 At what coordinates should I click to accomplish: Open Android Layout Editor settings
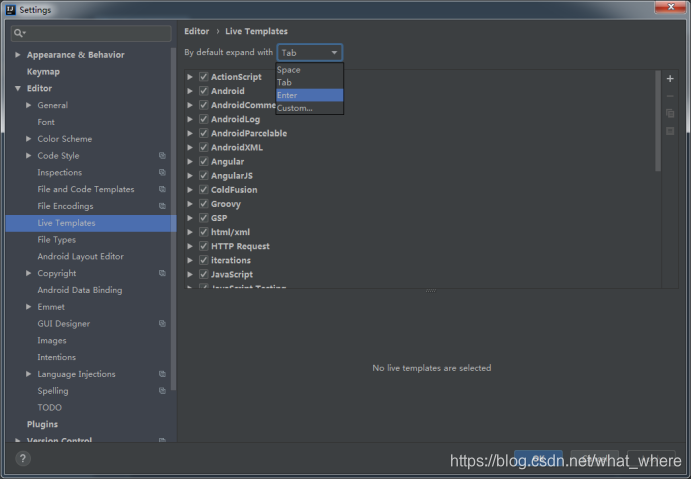[x=80, y=256]
